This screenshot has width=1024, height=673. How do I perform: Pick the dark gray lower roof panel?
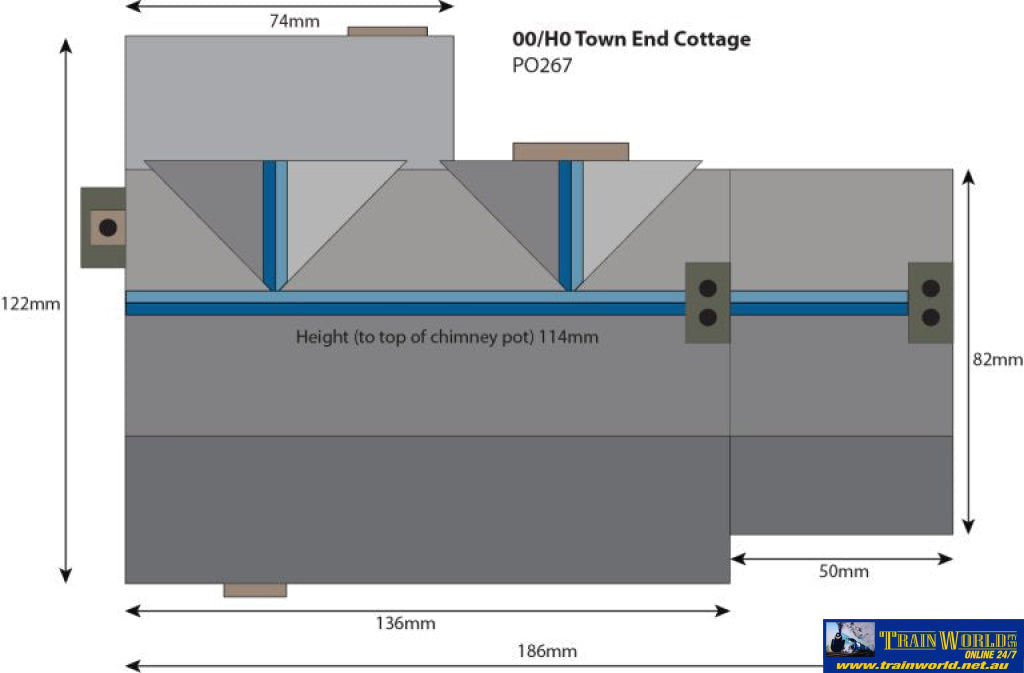427,508
